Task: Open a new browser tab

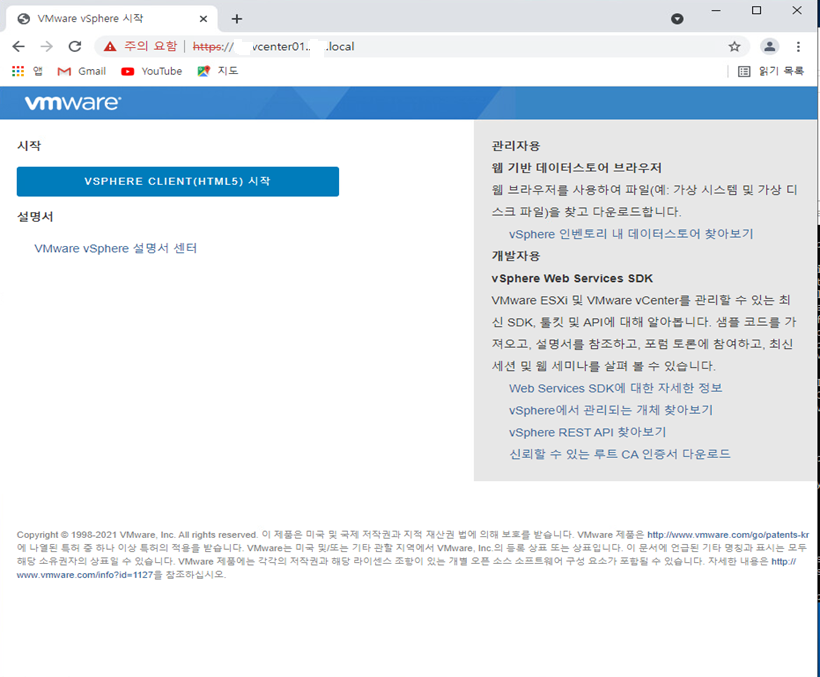Action: 237,19
